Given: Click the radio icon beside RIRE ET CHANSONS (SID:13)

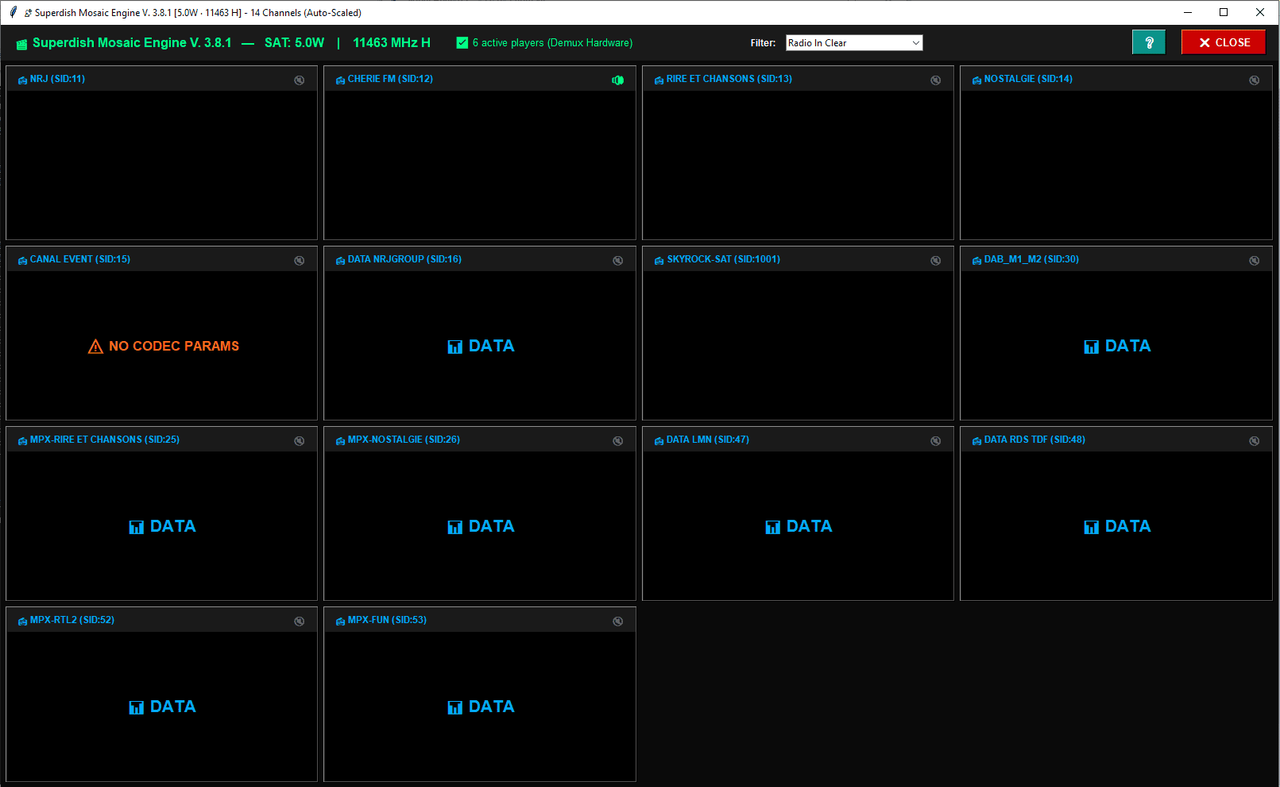Looking at the screenshot, I should (x=659, y=80).
